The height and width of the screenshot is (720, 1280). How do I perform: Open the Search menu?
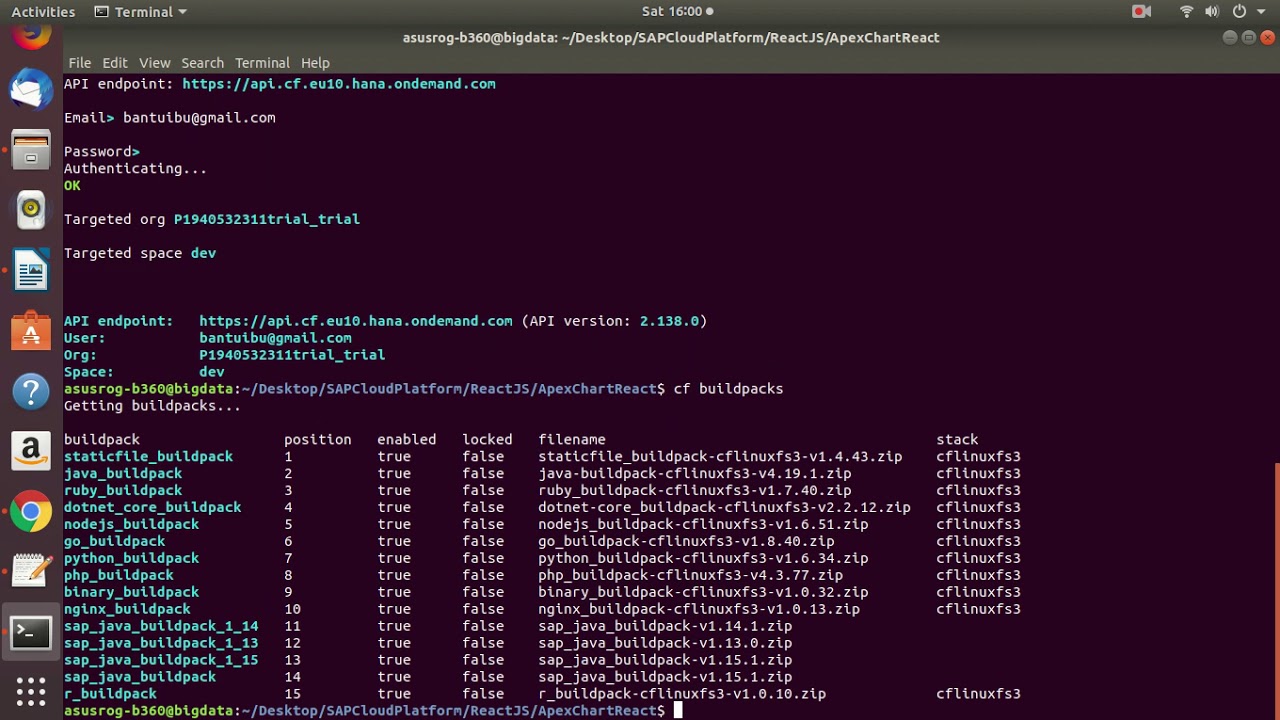point(203,63)
